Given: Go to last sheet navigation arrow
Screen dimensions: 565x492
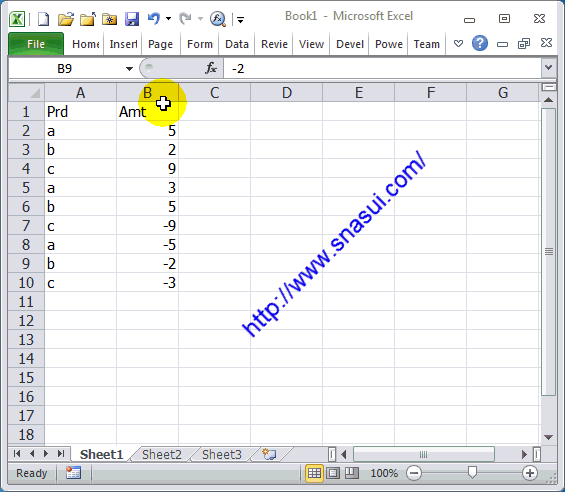Looking at the screenshot, I should click(x=61, y=453).
